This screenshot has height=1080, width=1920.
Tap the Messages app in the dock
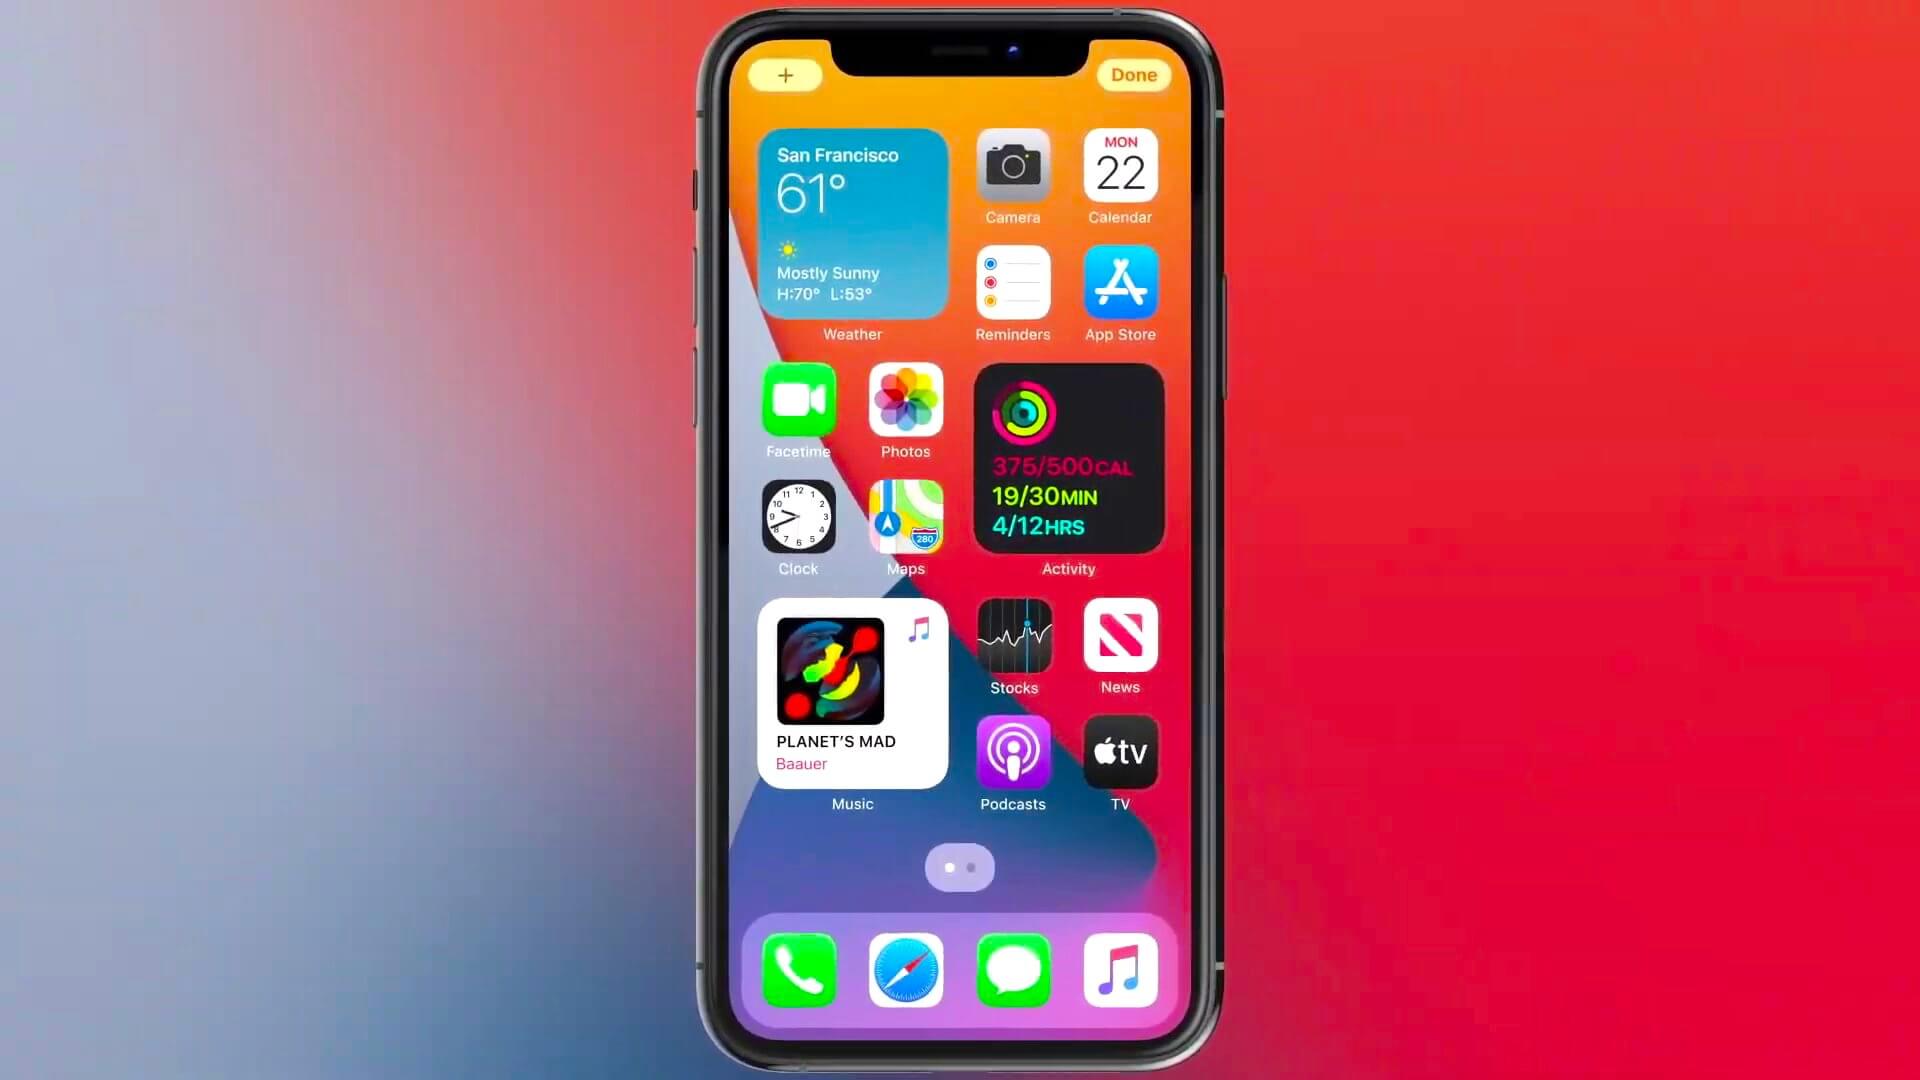1013,971
